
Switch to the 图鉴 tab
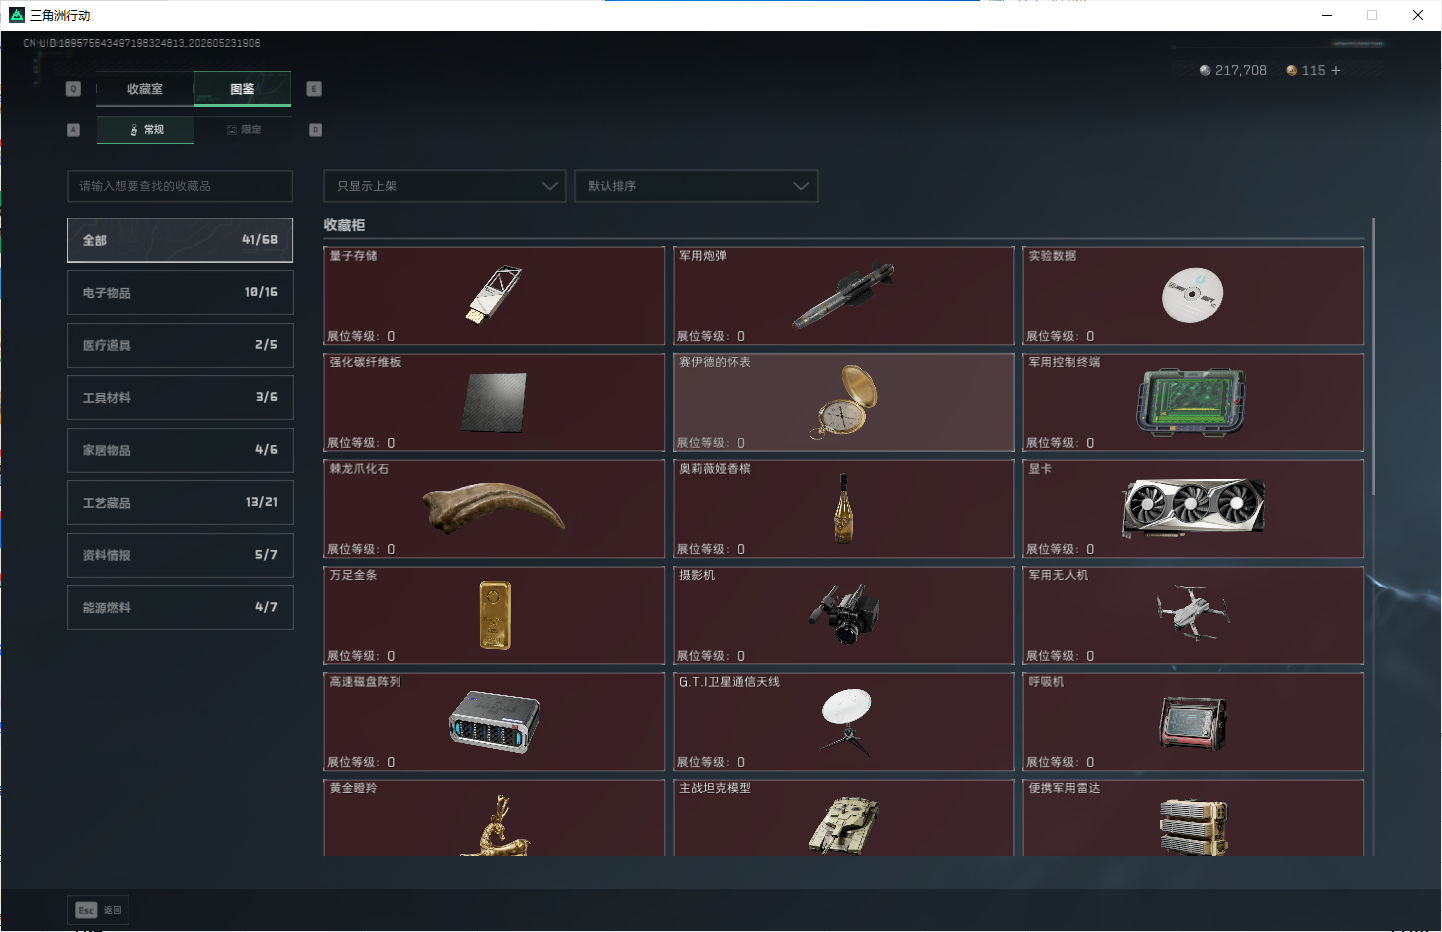[x=242, y=89]
